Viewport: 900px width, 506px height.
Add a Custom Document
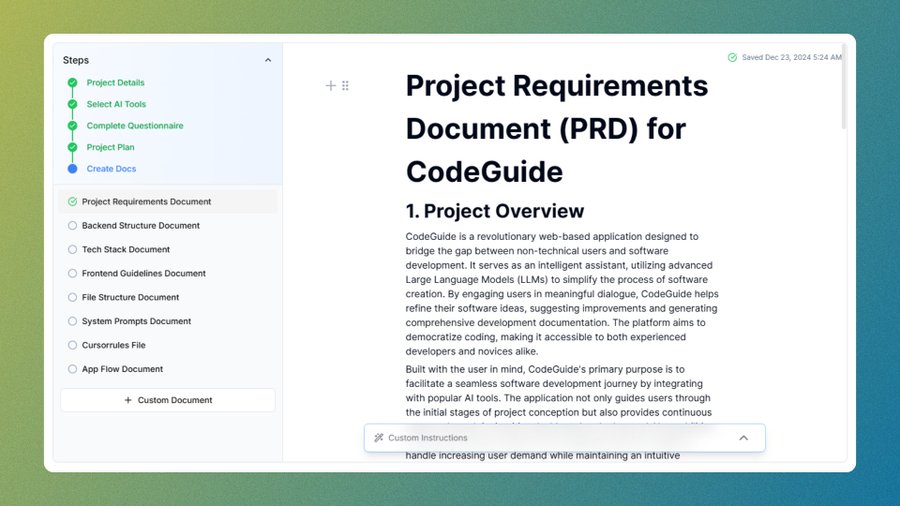pos(168,400)
